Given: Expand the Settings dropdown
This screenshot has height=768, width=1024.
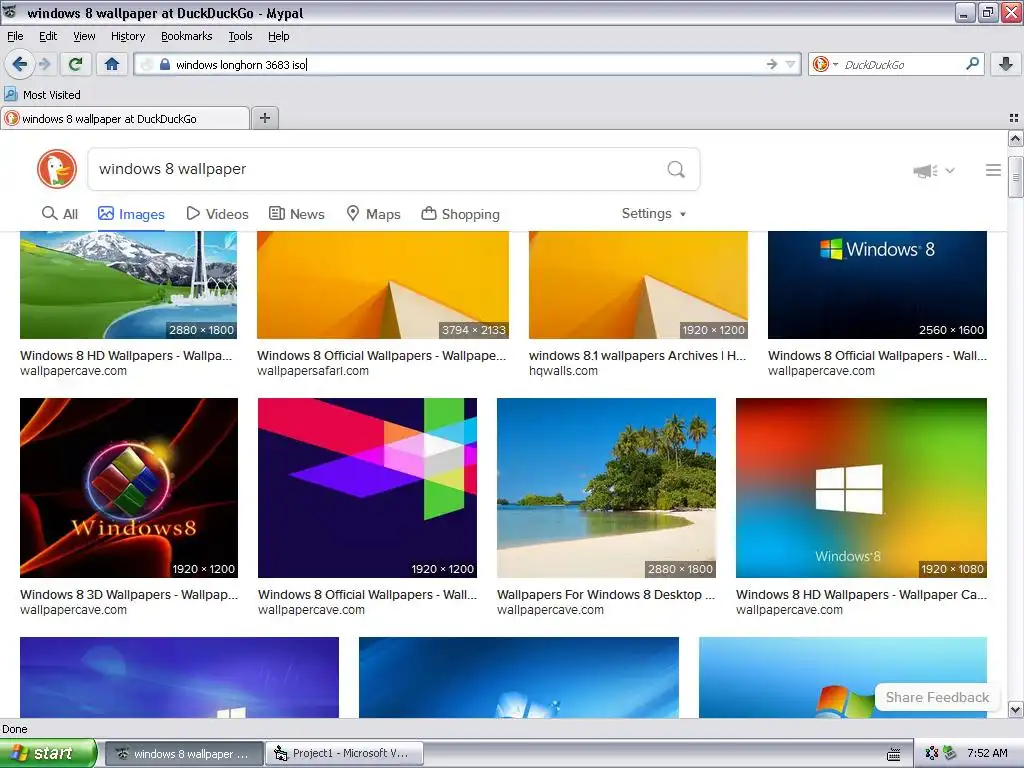Looking at the screenshot, I should [x=654, y=214].
